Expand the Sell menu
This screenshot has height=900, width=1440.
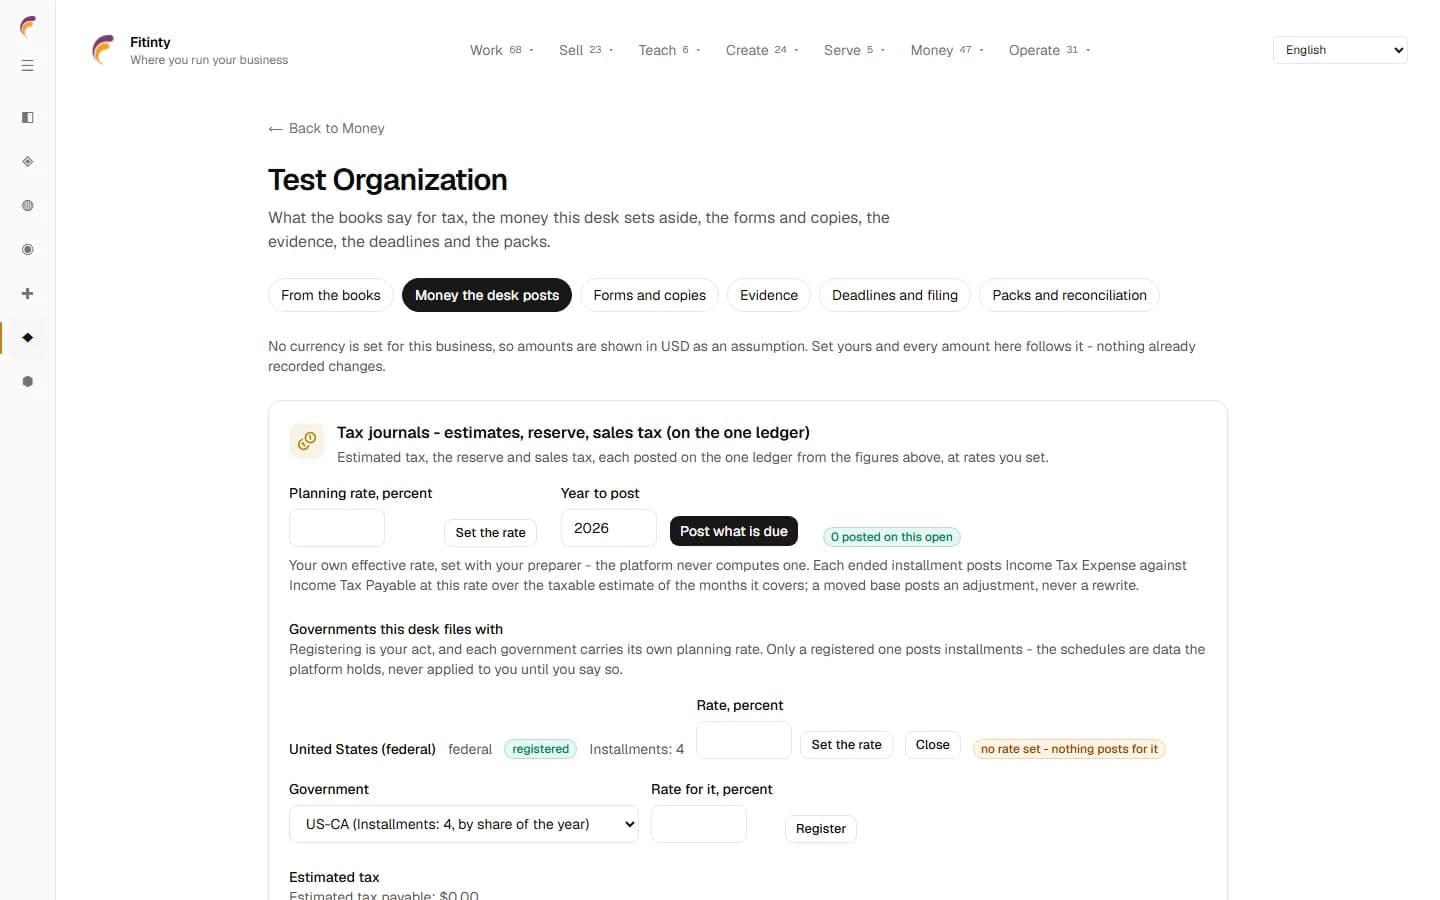coord(586,50)
